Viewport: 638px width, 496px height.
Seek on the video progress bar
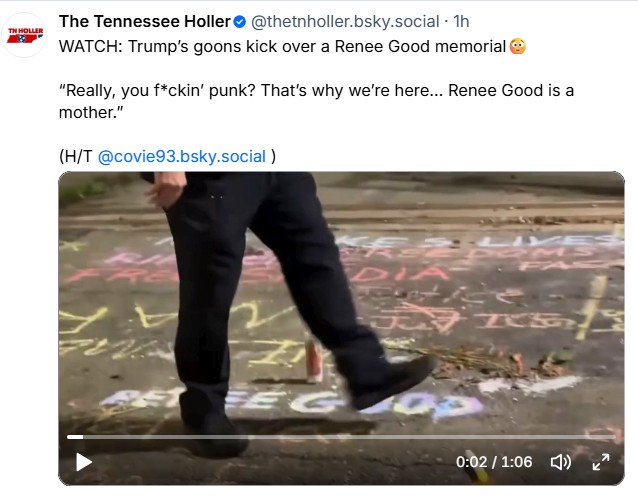coord(340,437)
